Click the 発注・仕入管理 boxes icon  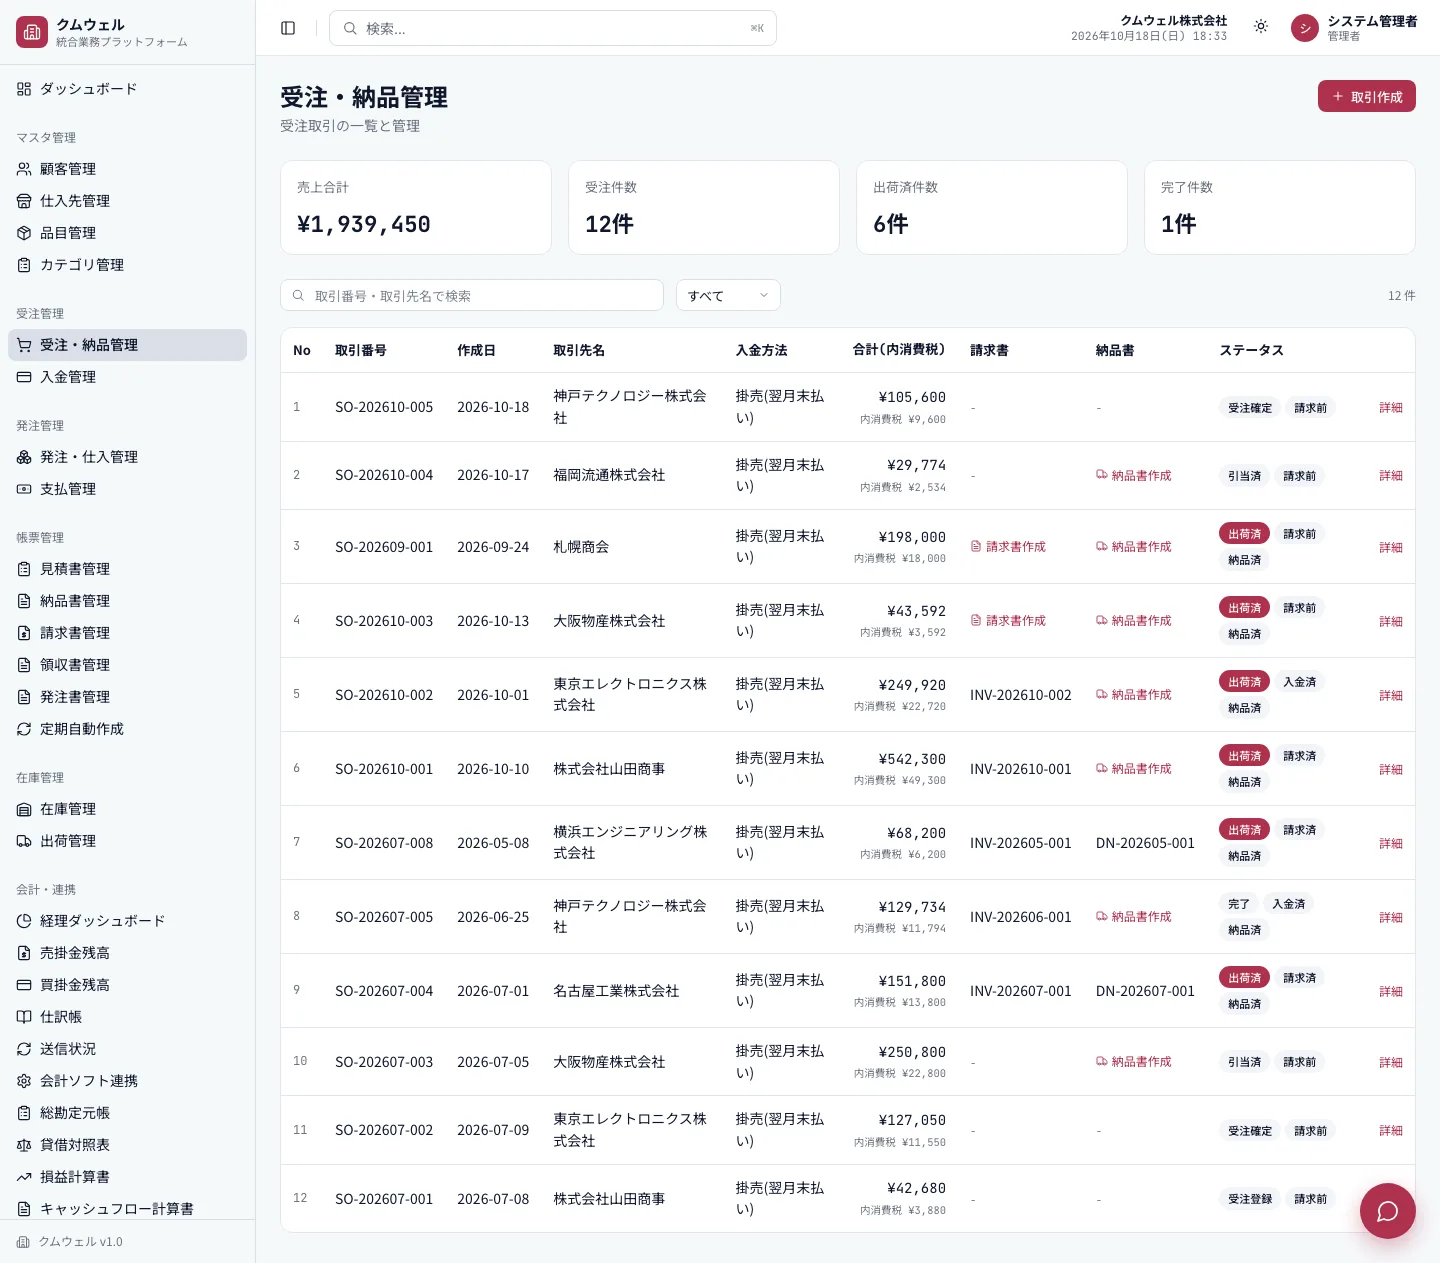[x=24, y=457]
